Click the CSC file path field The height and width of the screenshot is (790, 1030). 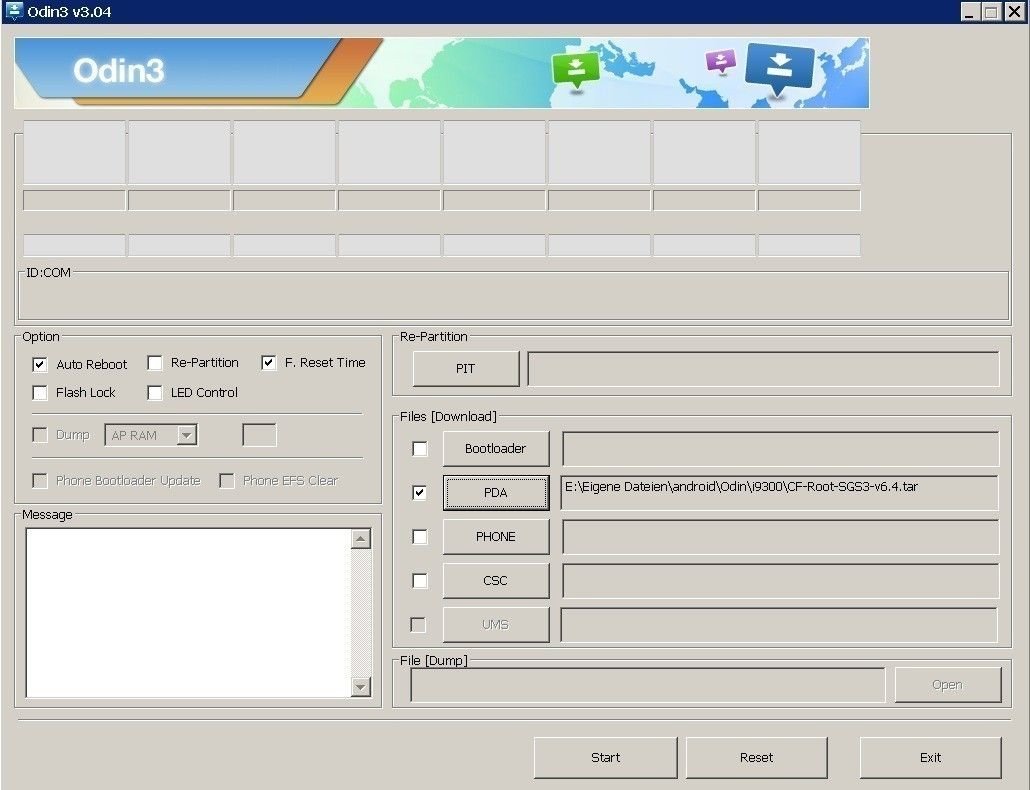(x=780, y=581)
